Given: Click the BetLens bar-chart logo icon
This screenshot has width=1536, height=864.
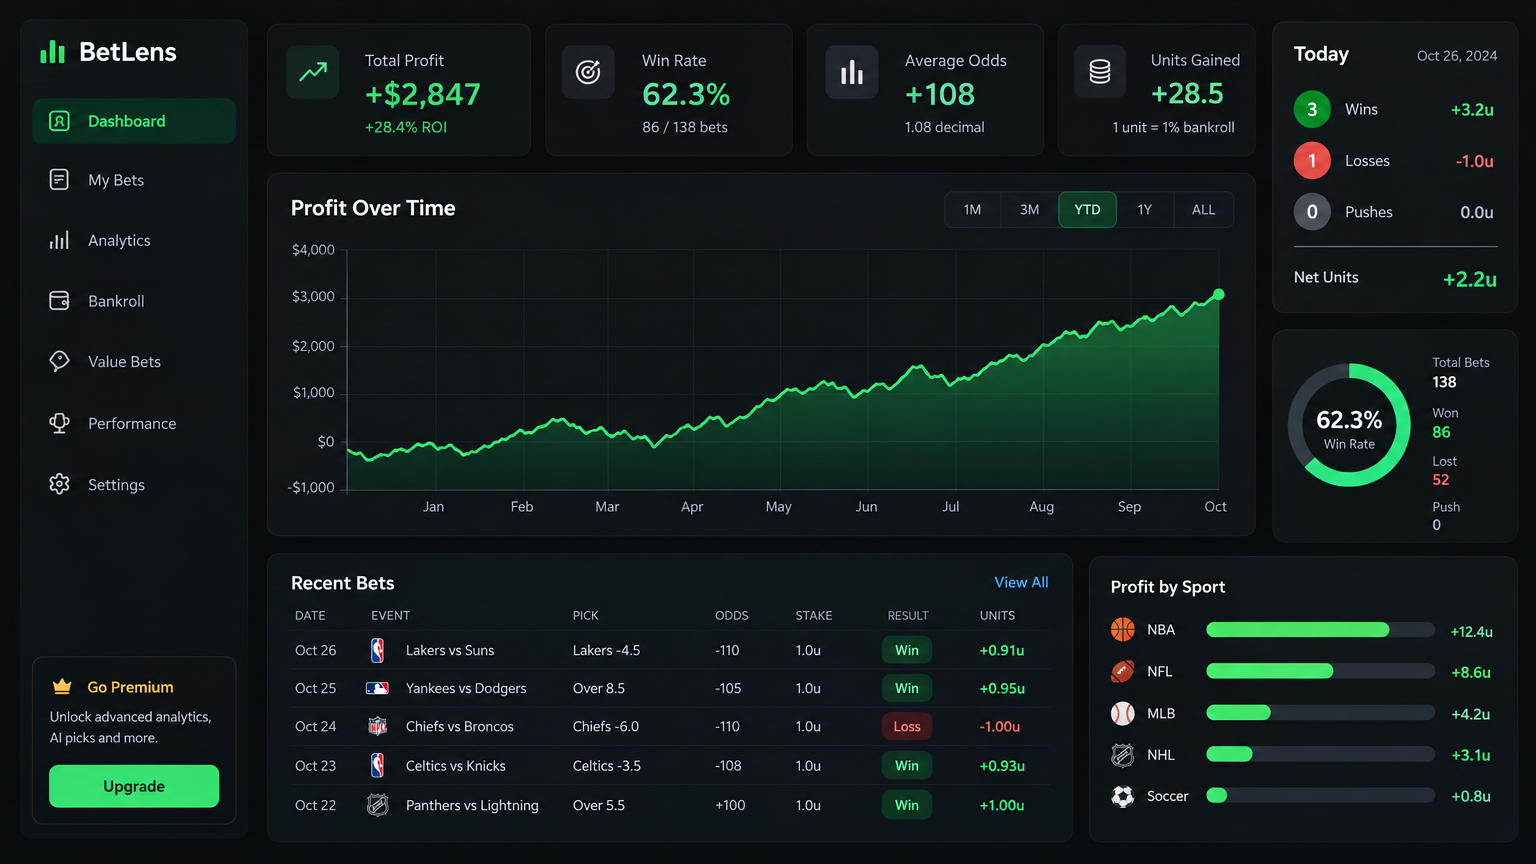Looking at the screenshot, I should pos(52,52).
